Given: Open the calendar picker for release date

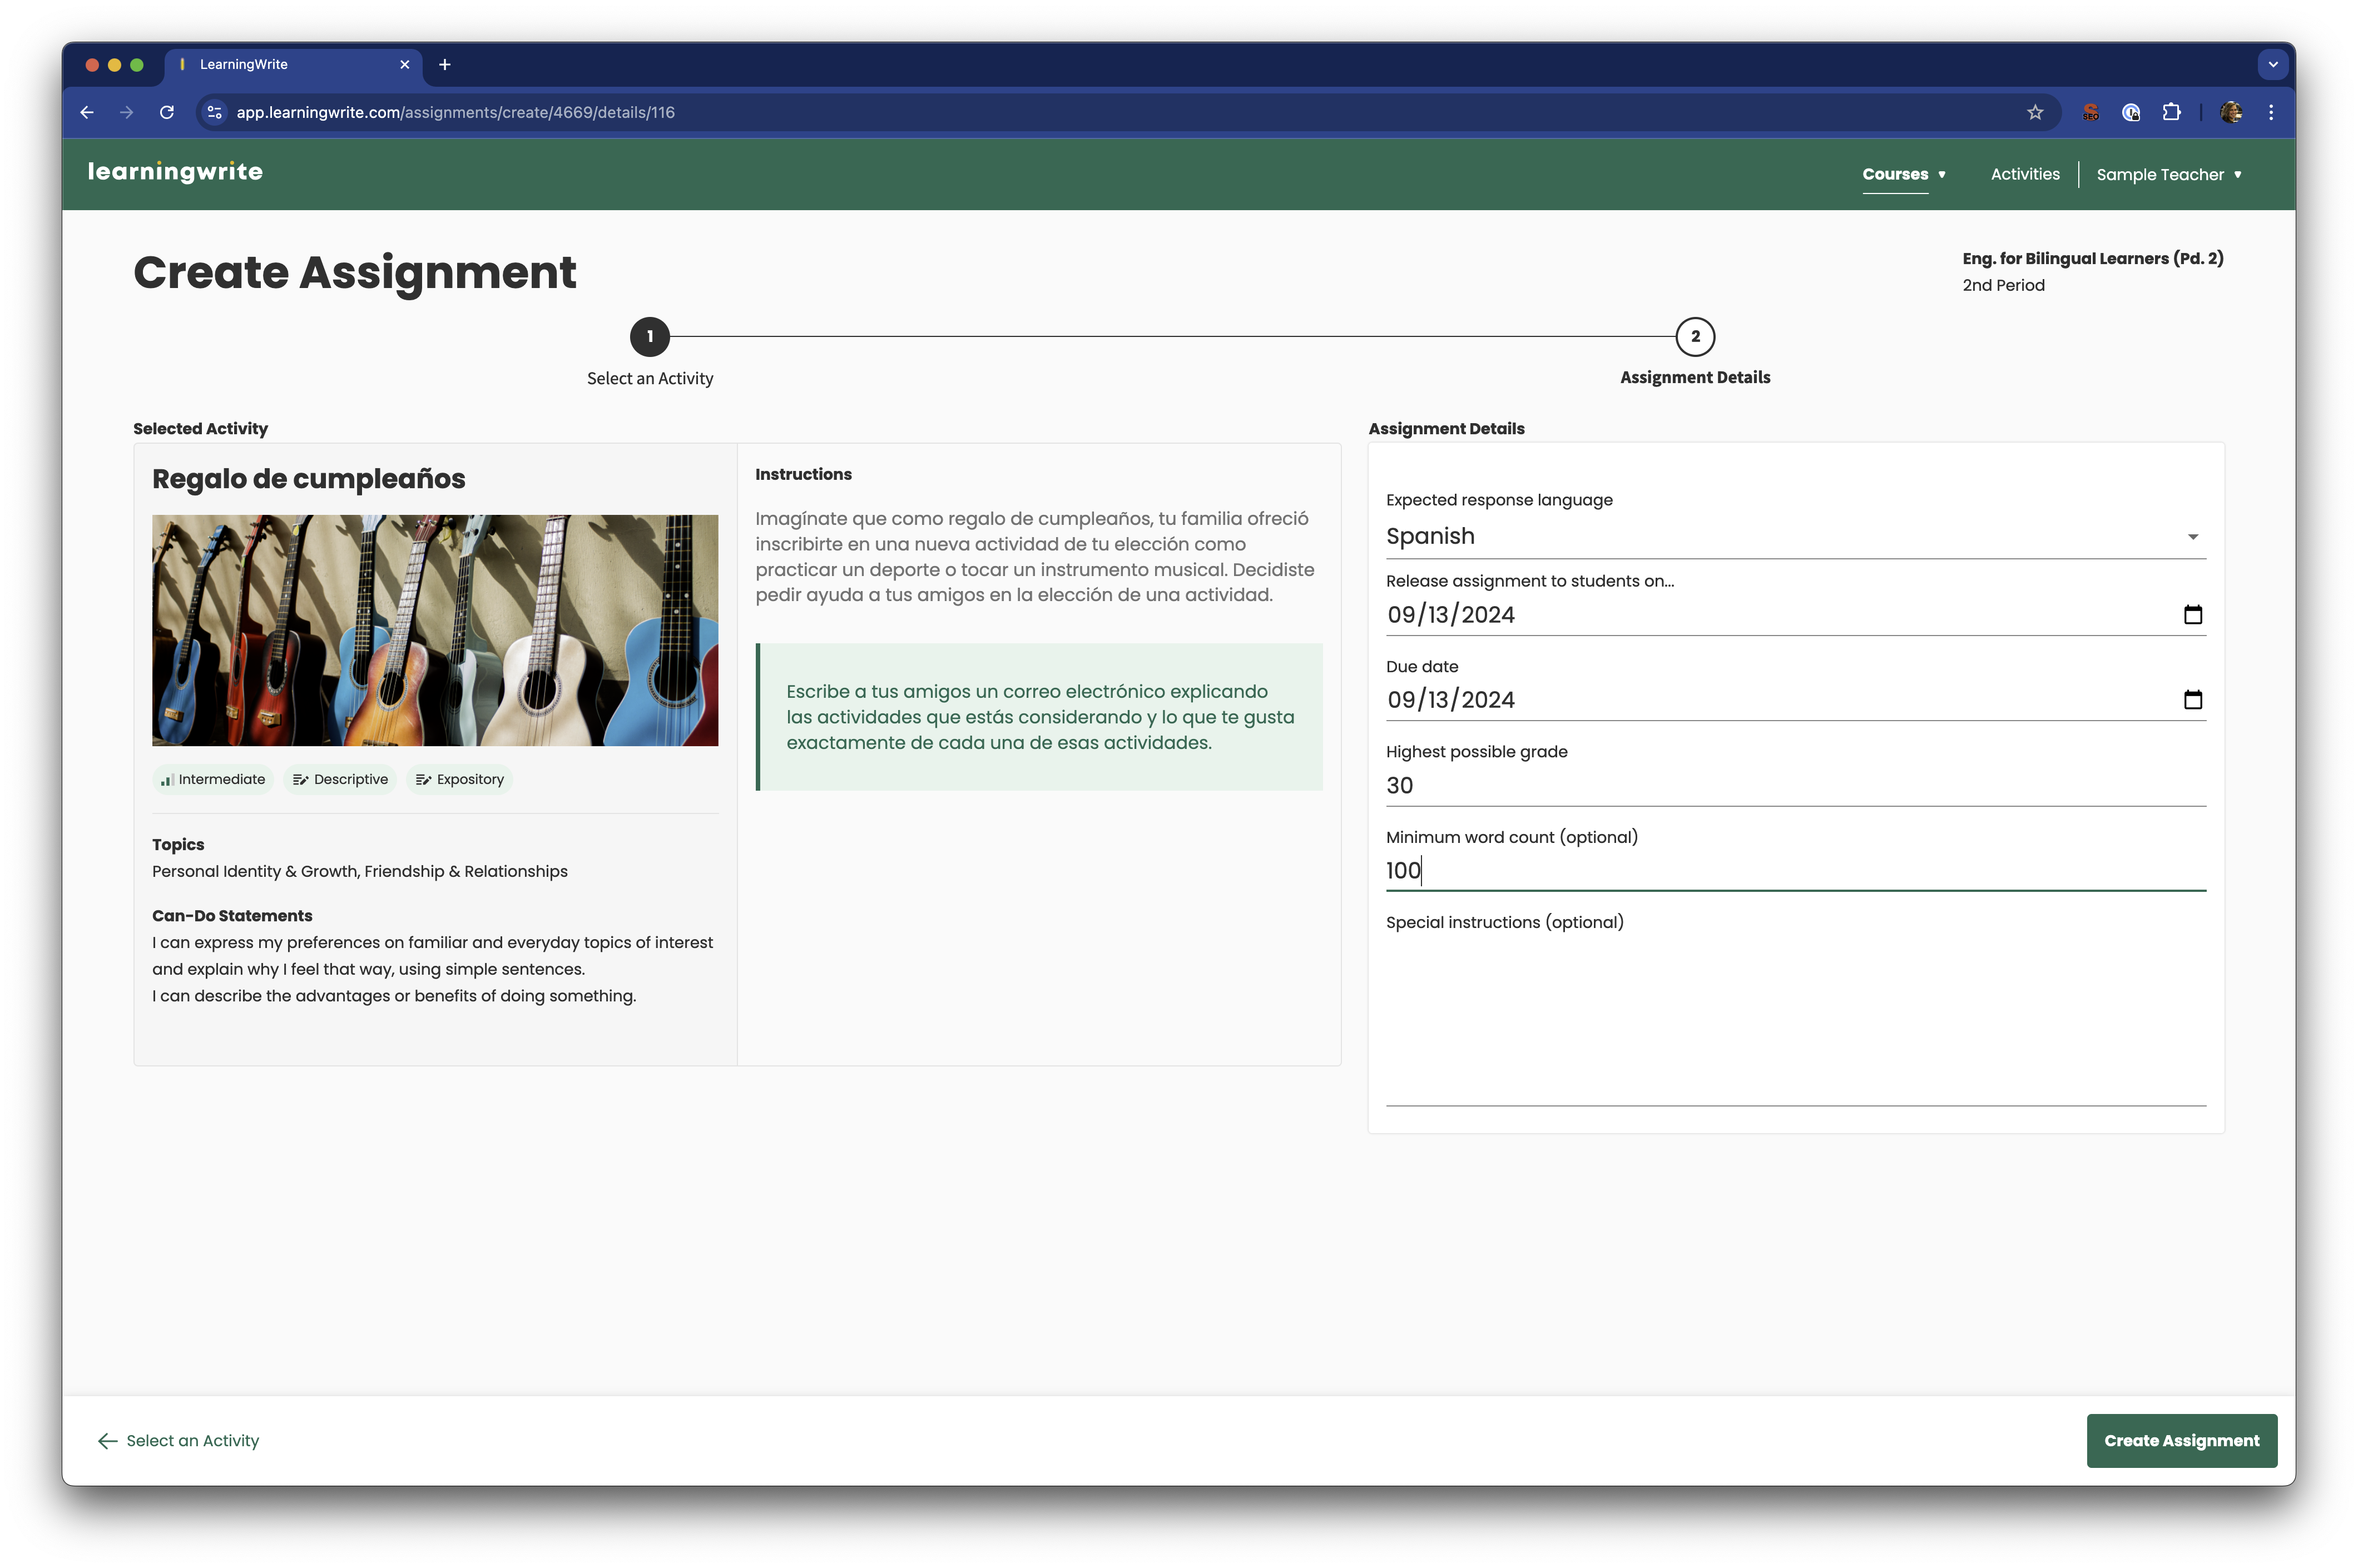Looking at the screenshot, I should [2192, 614].
